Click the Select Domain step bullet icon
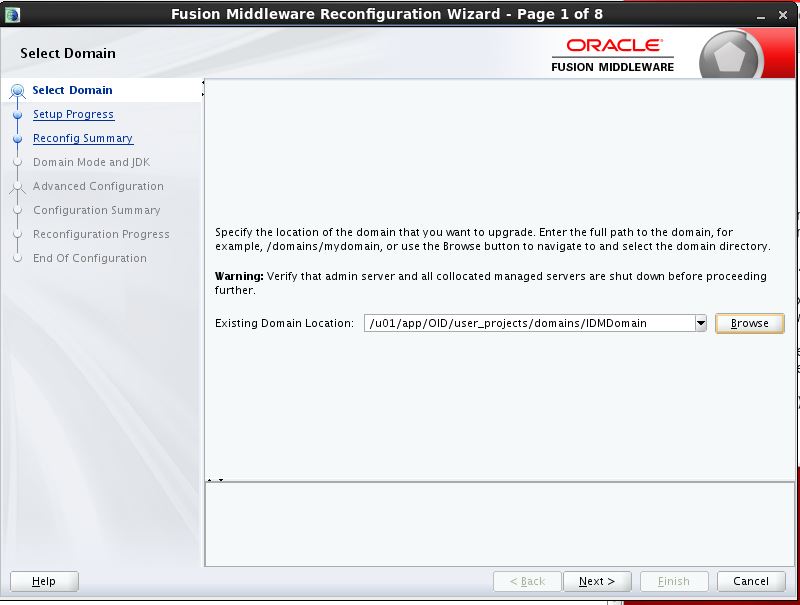 17,91
